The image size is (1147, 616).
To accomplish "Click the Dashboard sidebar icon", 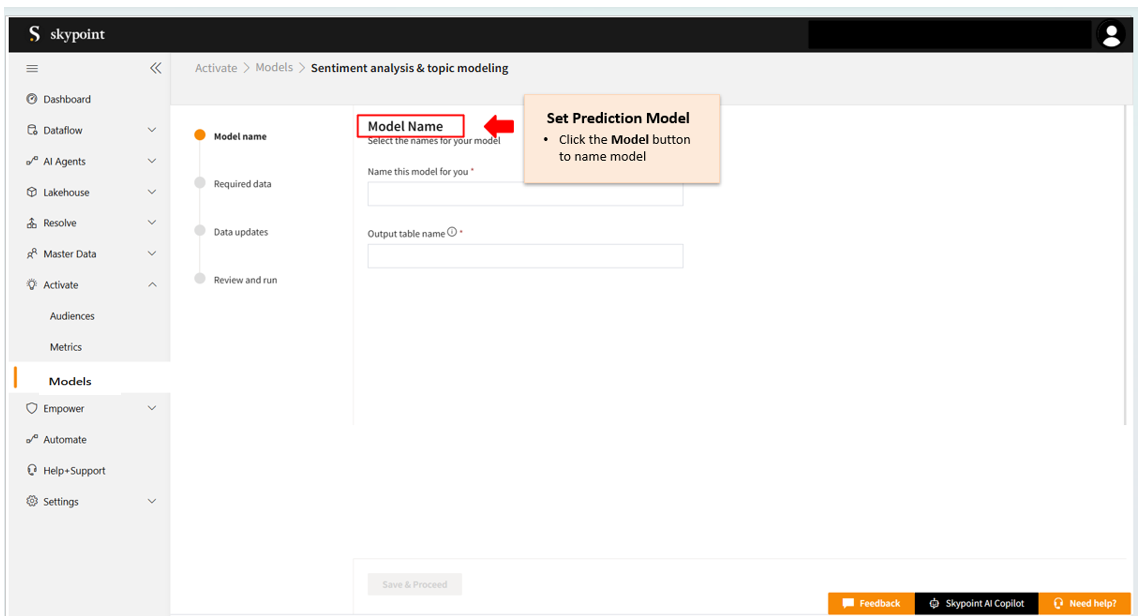I will 32,99.
